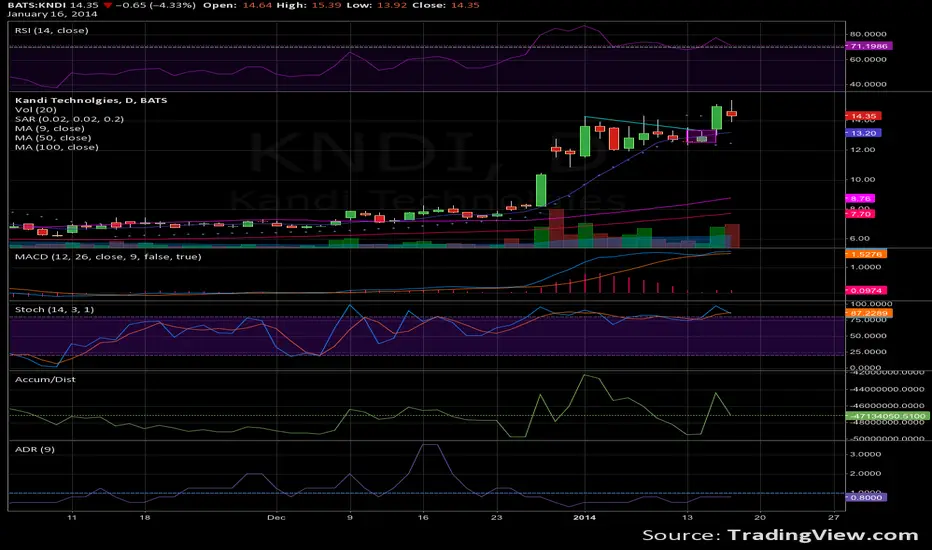Click the 12.00 price axis label
This screenshot has width=932, height=550.
[x=862, y=150]
